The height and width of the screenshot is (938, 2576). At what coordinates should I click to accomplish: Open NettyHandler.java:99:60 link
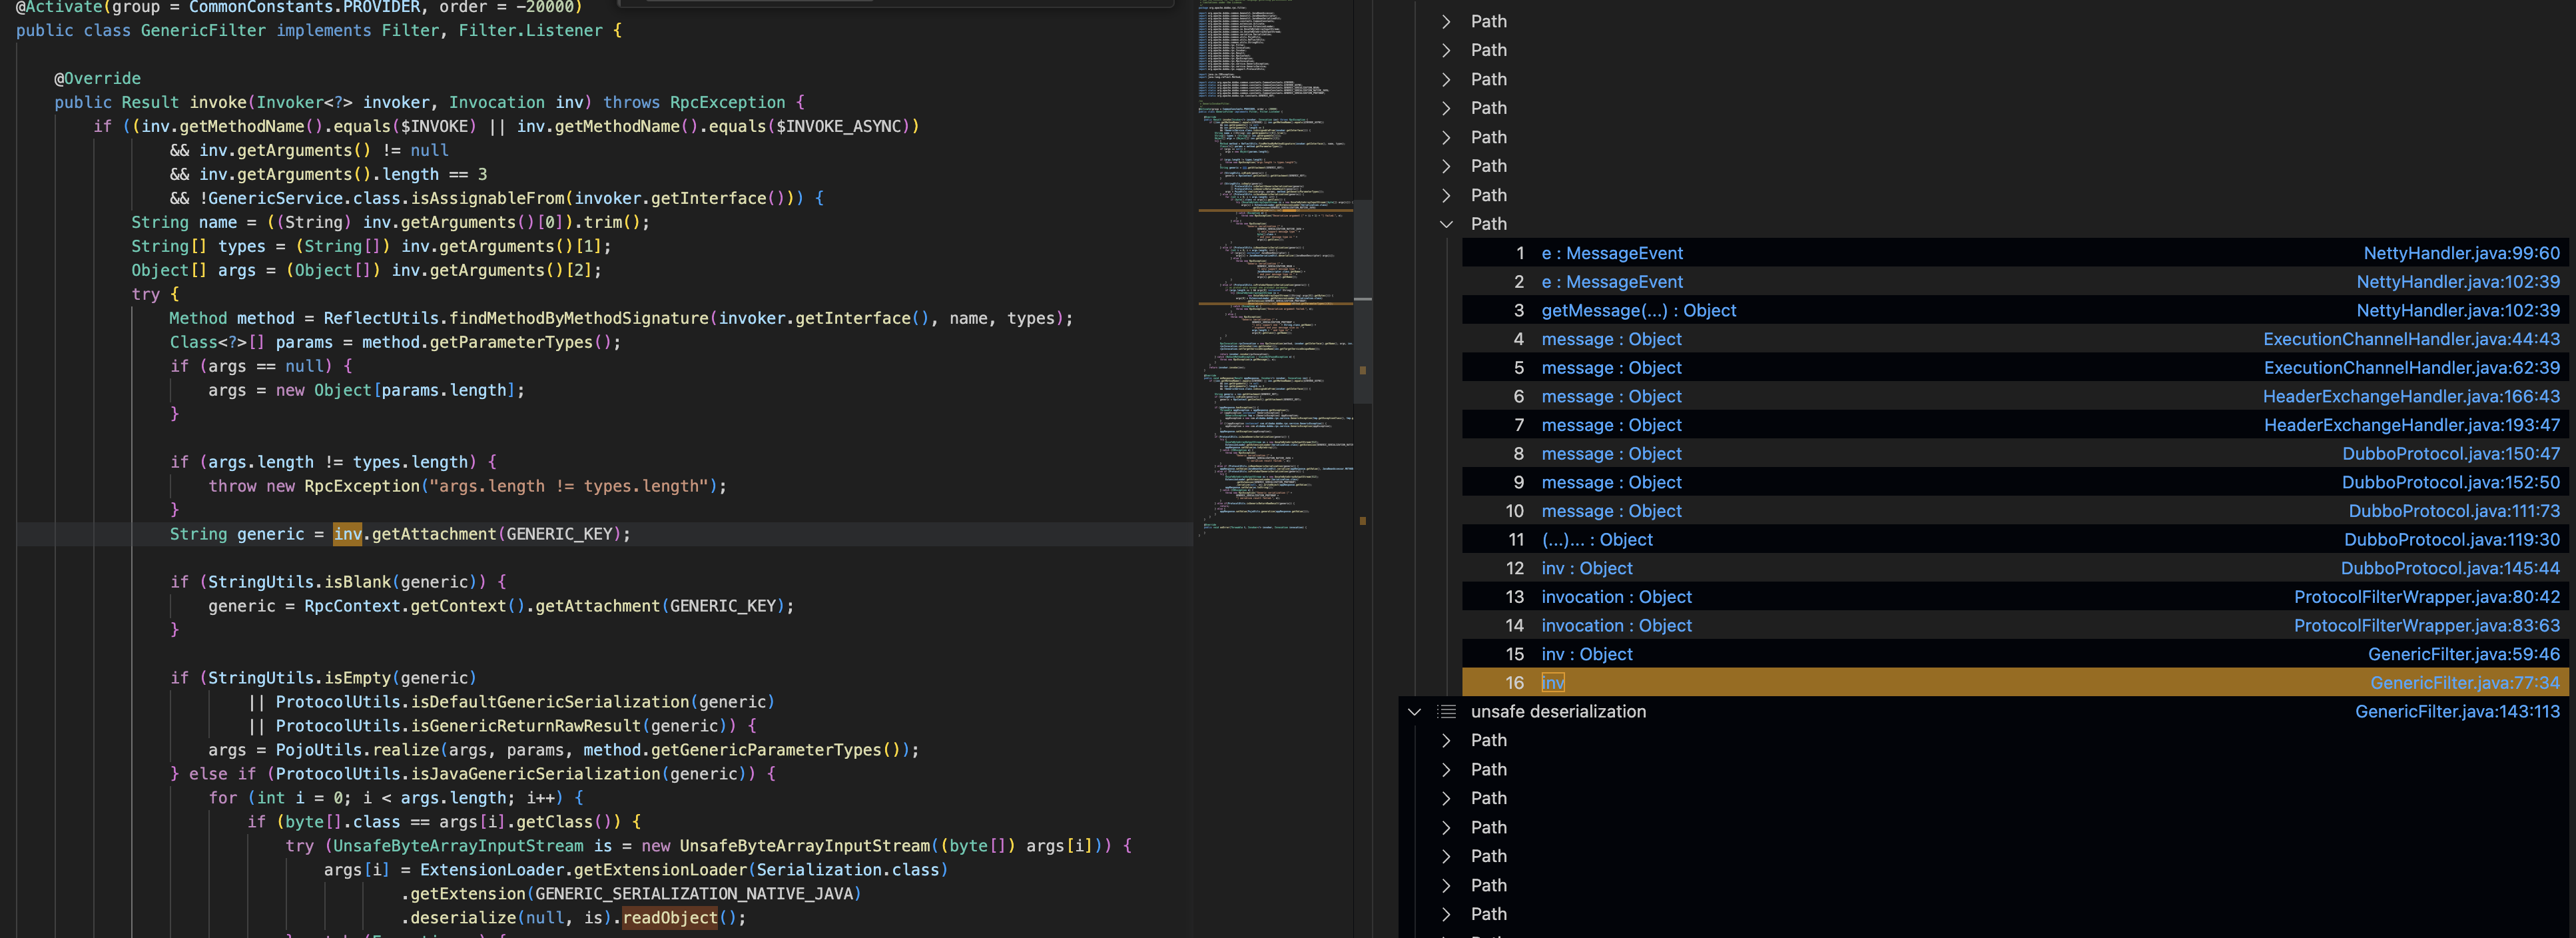tap(2461, 254)
